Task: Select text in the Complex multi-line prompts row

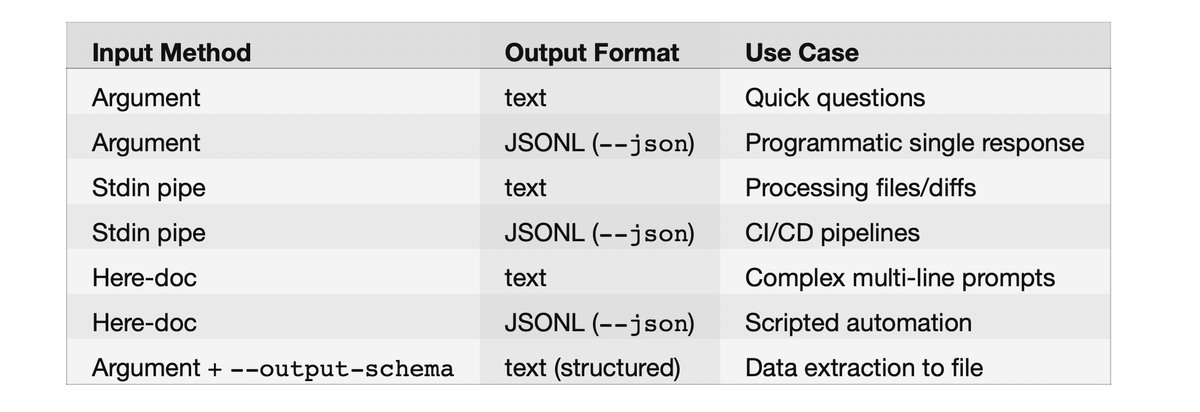Action: 526,278
